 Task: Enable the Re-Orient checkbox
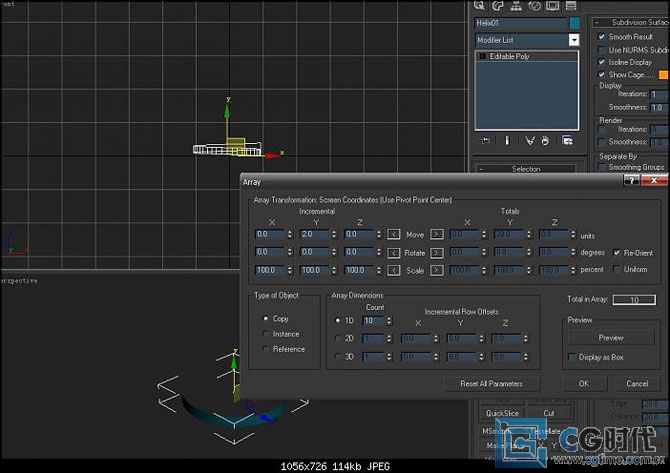point(617,253)
